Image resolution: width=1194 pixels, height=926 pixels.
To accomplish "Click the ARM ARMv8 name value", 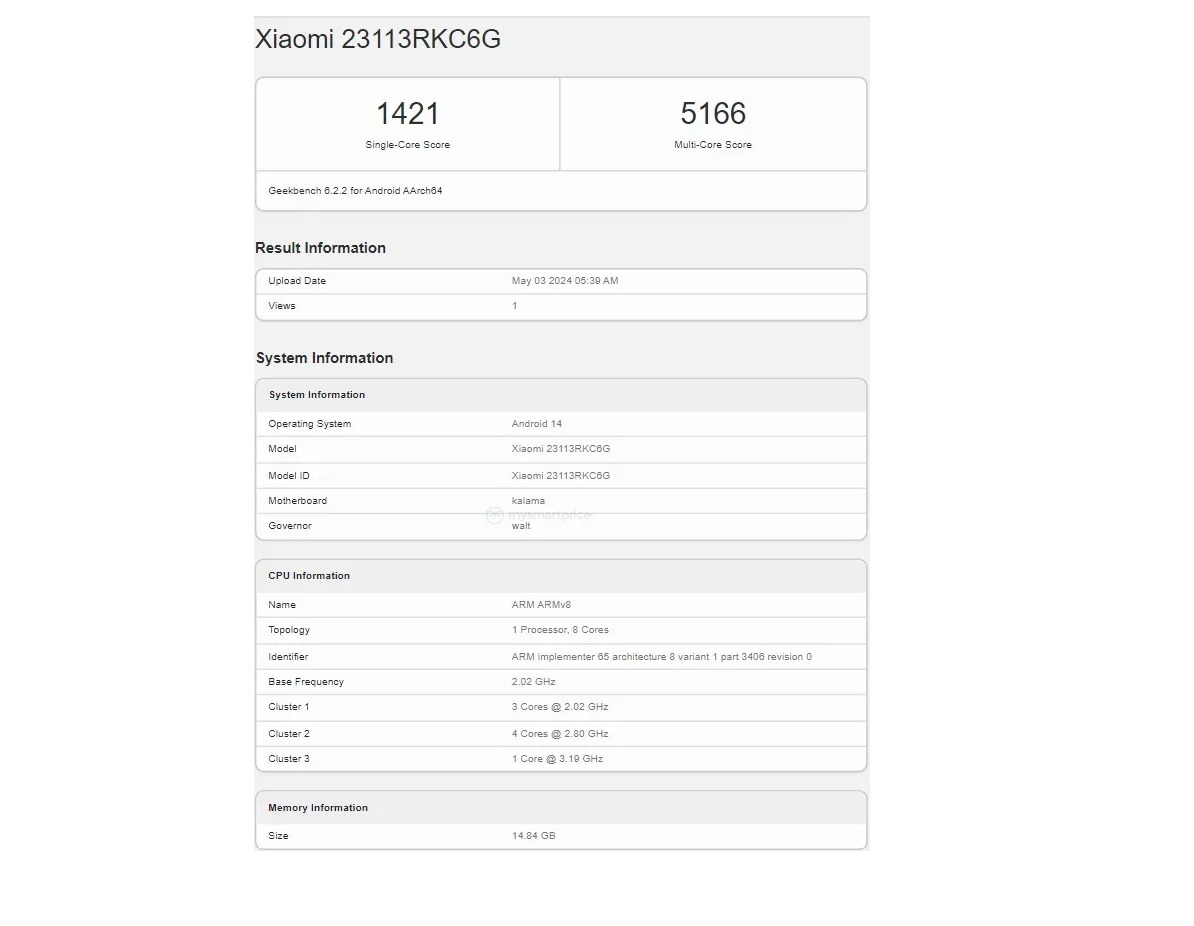I will (541, 605).
